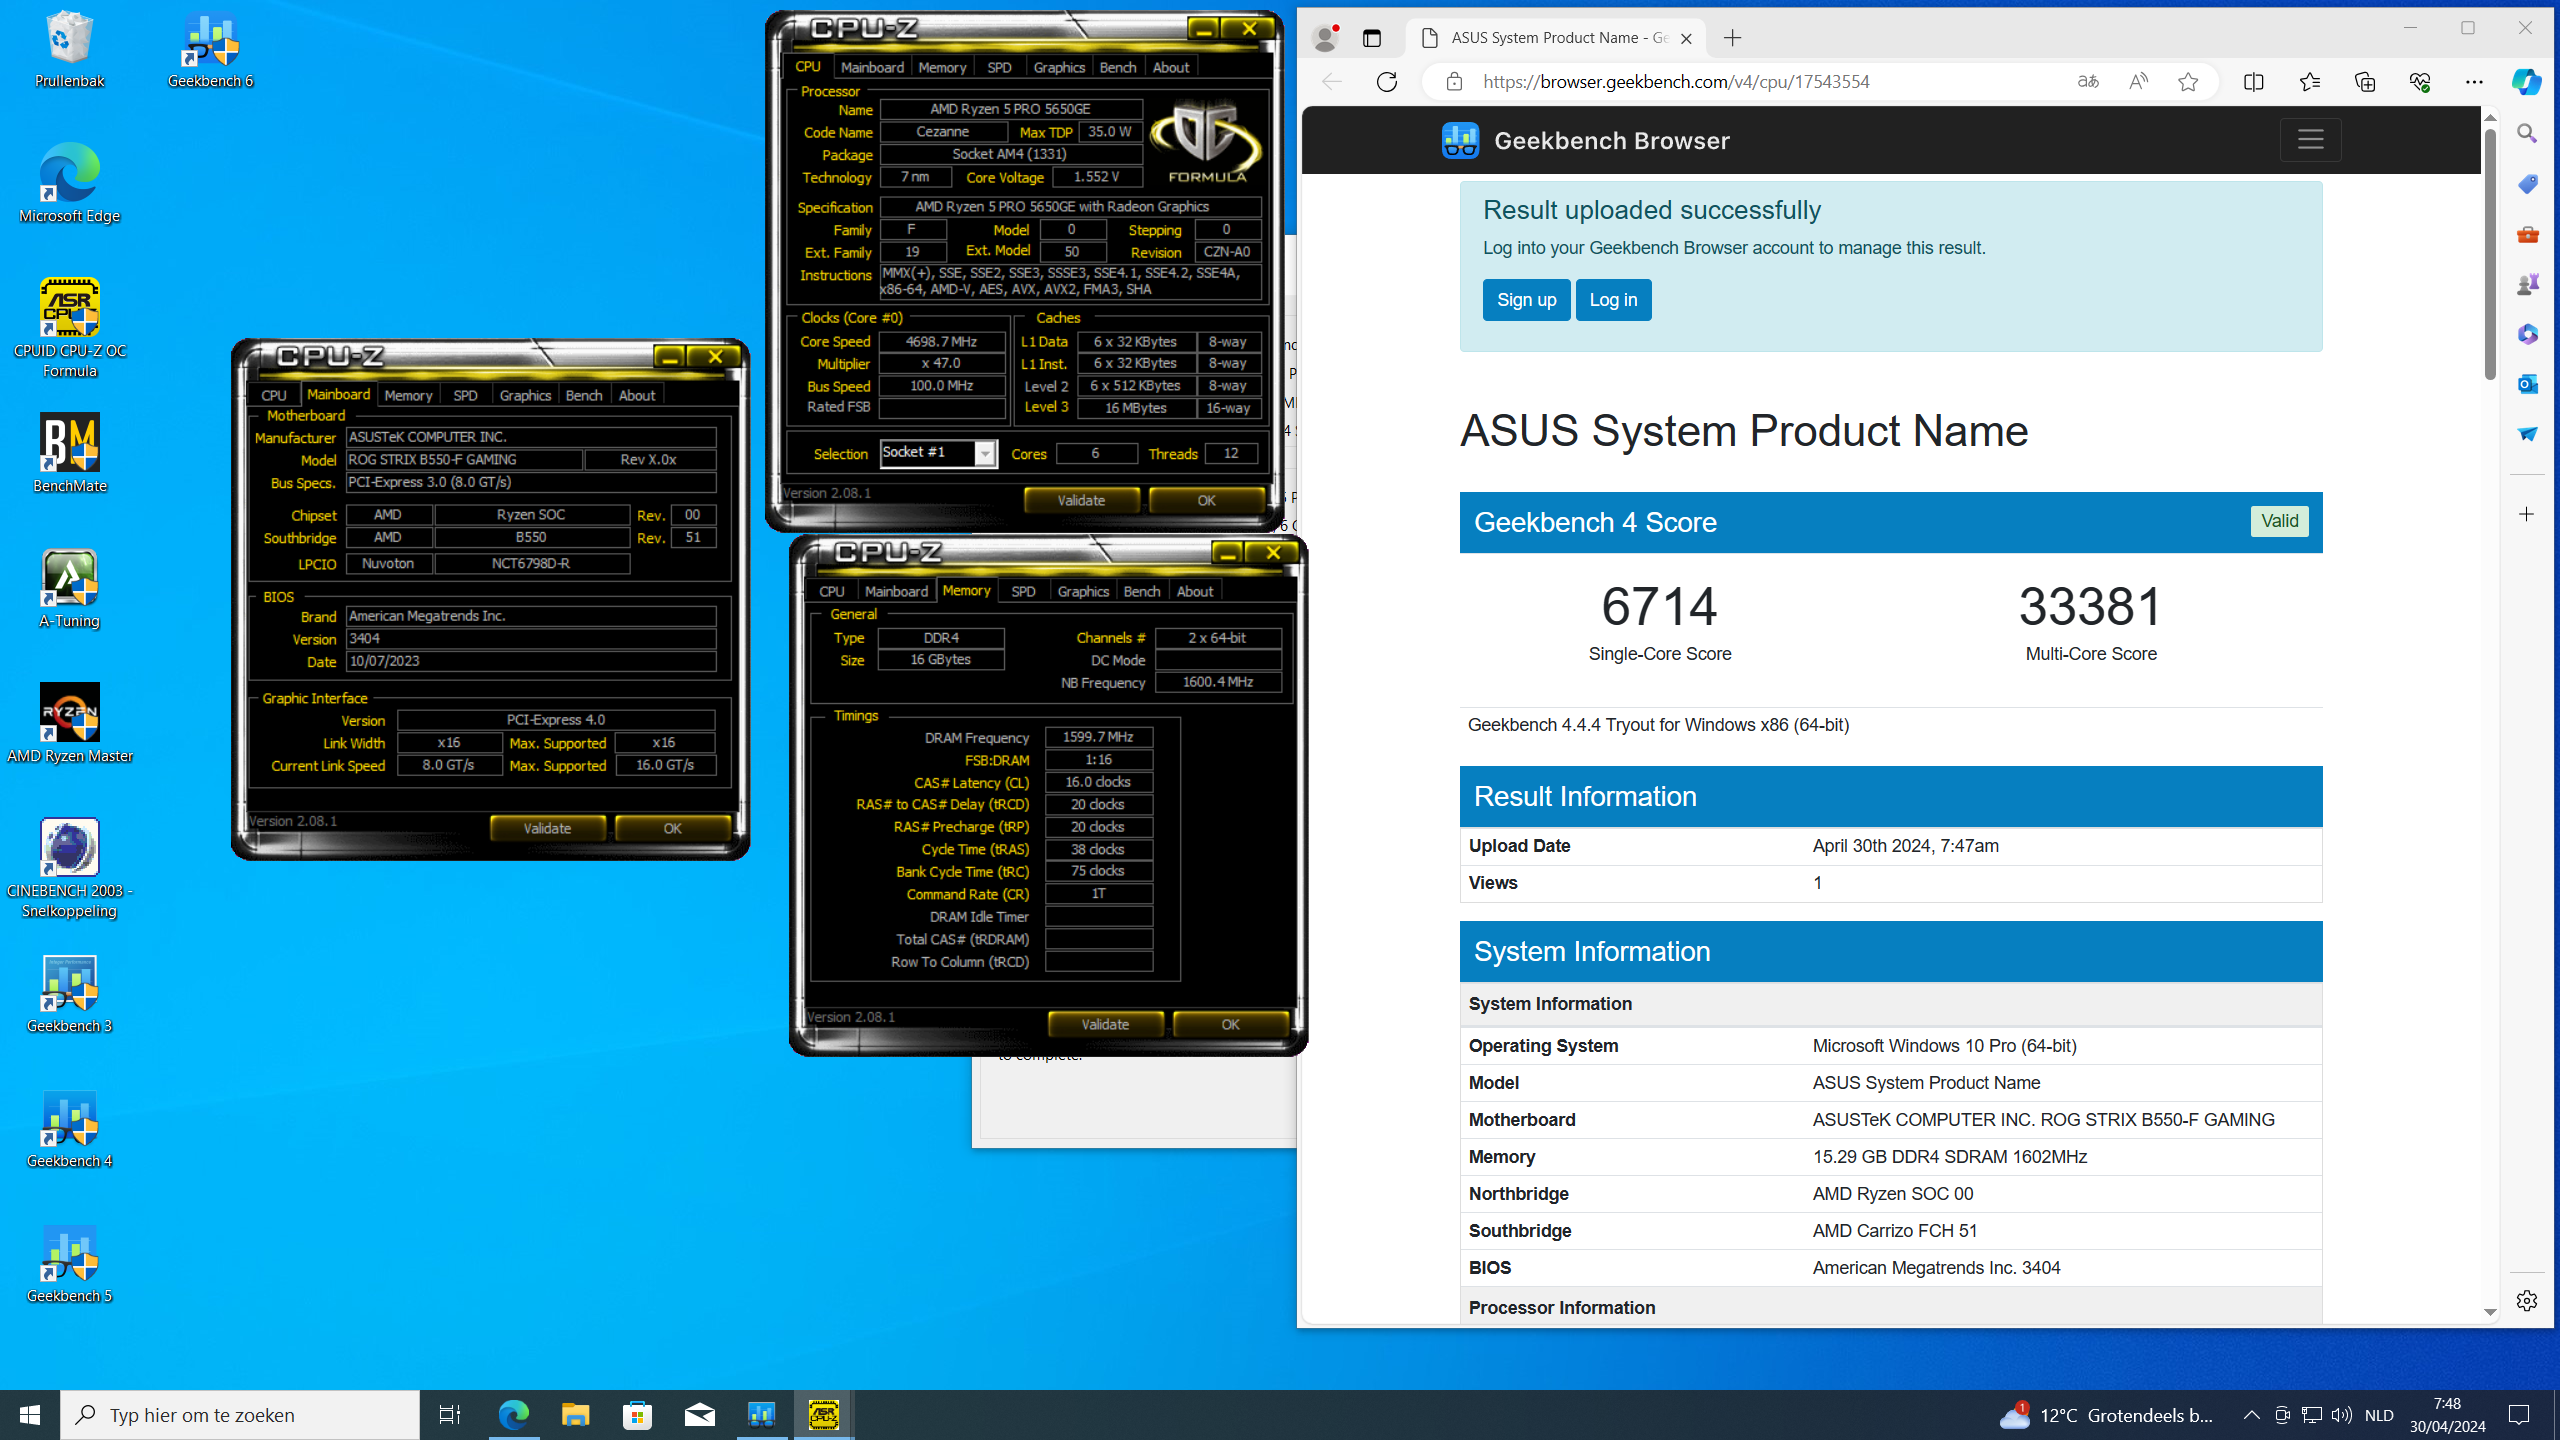Click weather widget on taskbar
2560x1440 pixels.
(2107, 1415)
